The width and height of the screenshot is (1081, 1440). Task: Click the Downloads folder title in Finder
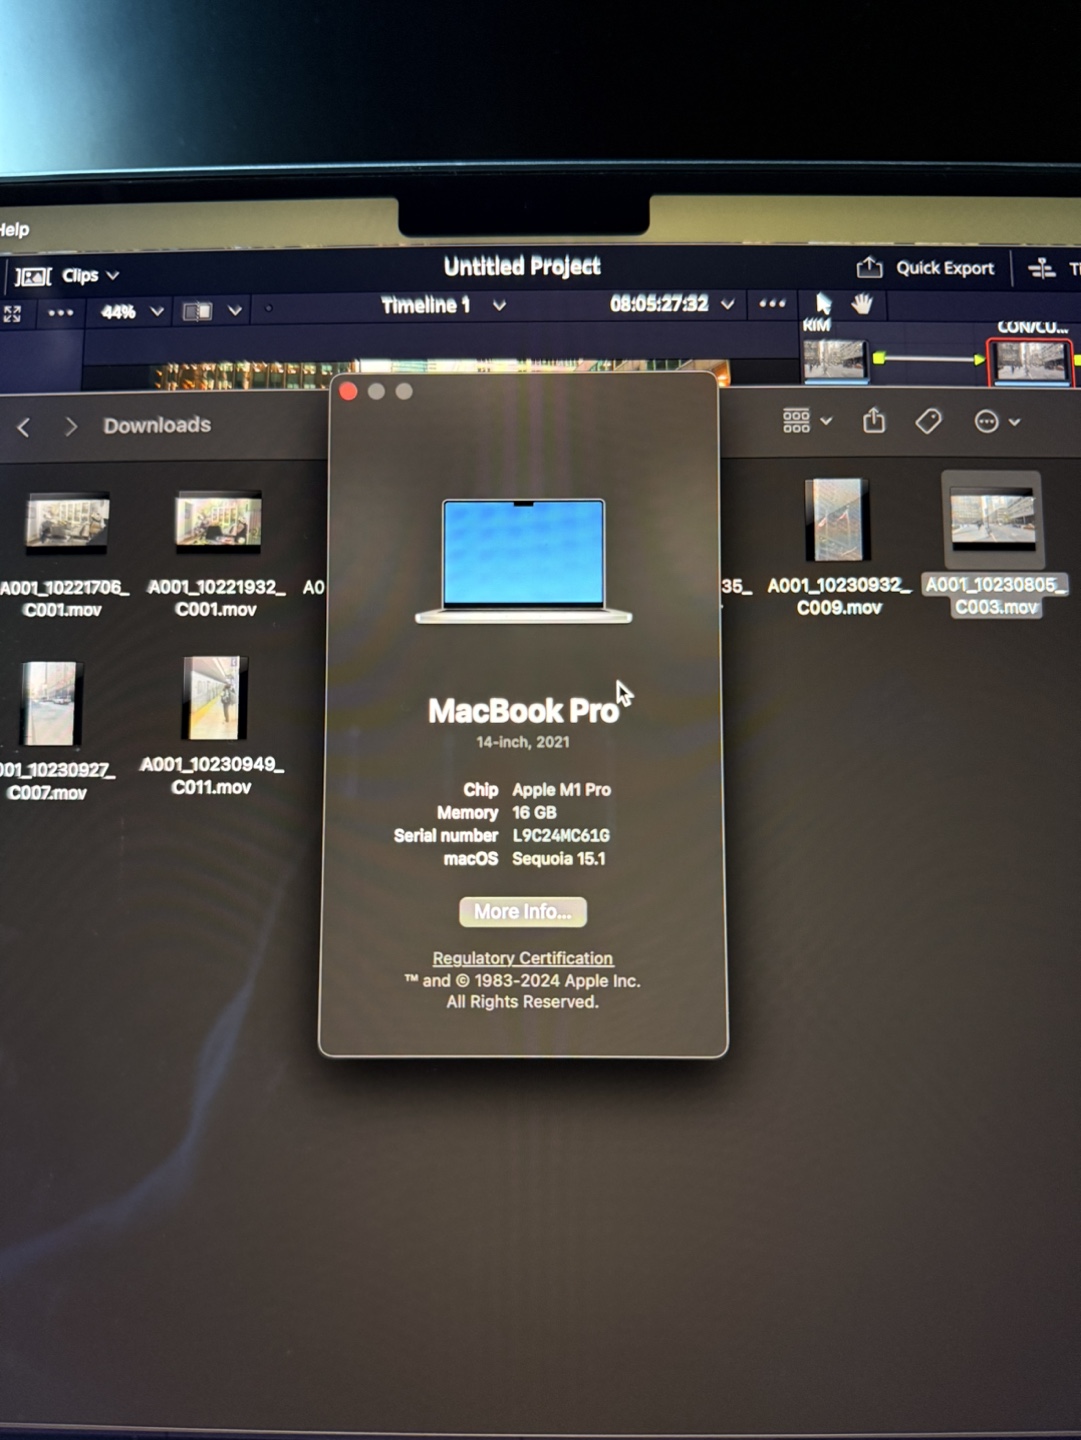pyautogui.click(x=157, y=425)
